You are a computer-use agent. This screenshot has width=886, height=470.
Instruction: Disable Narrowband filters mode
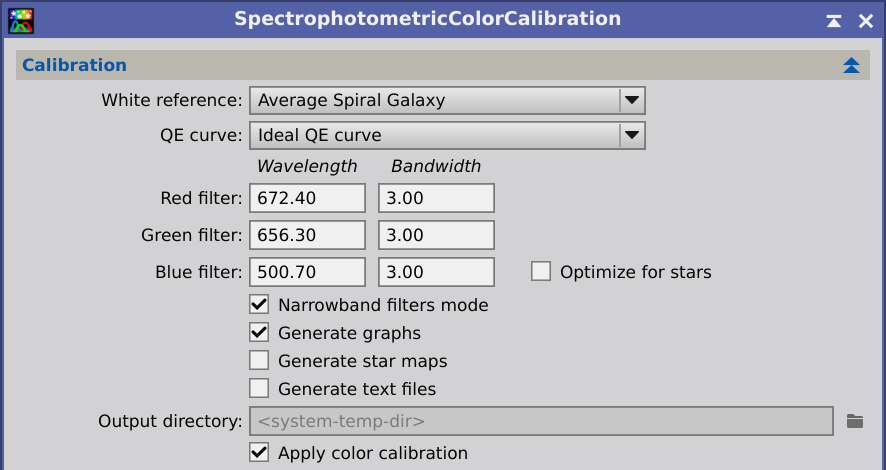(x=259, y=305)
